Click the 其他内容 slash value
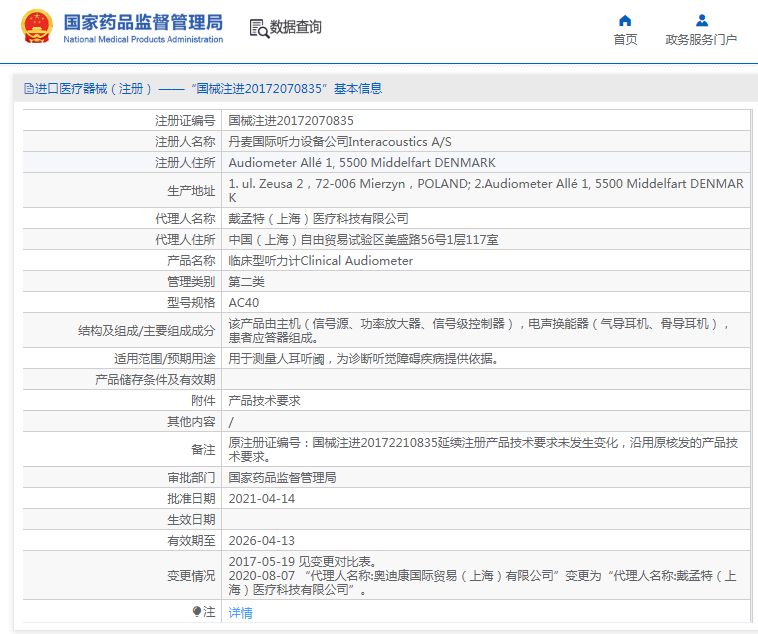 click(231, 422)
